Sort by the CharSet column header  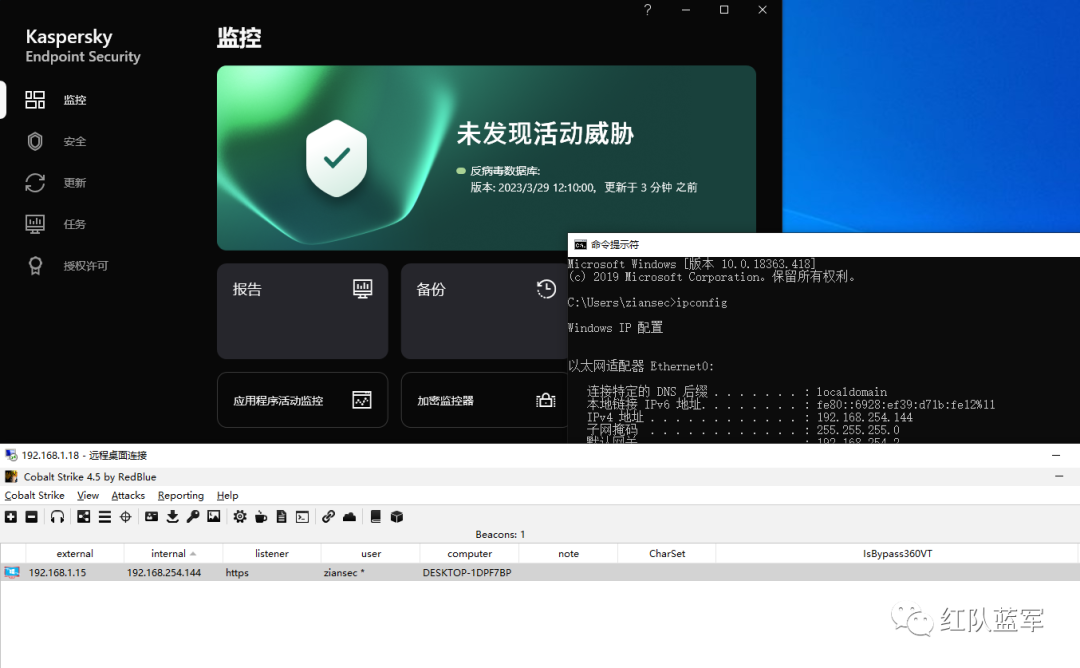[667, 553]
